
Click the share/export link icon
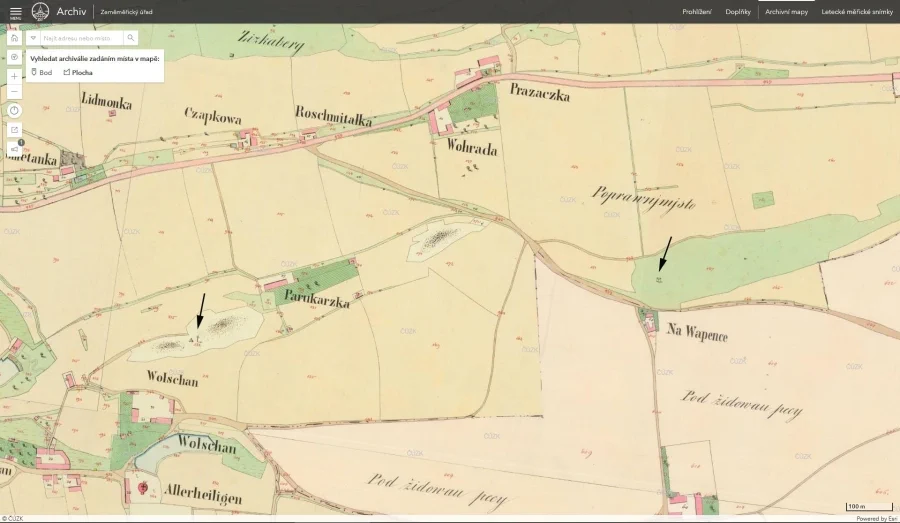coord(14,130)
